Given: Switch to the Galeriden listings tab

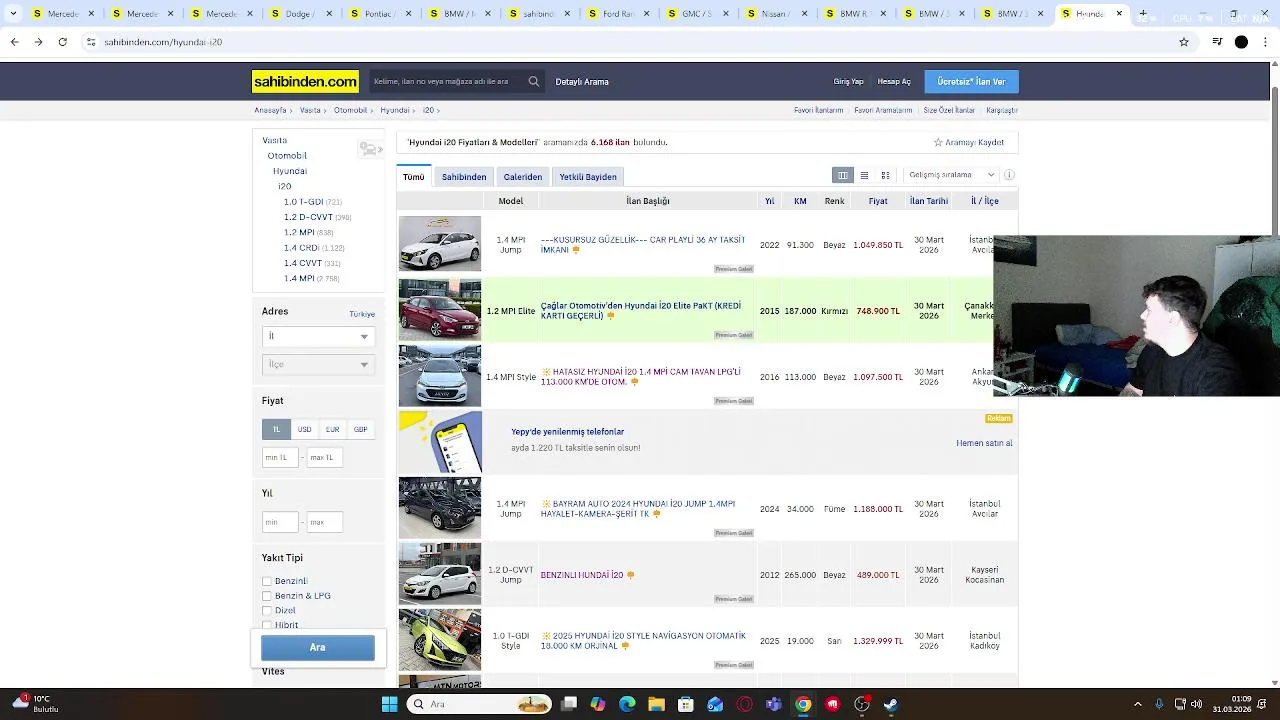Looking at the screenshot, I should point(523,177).
